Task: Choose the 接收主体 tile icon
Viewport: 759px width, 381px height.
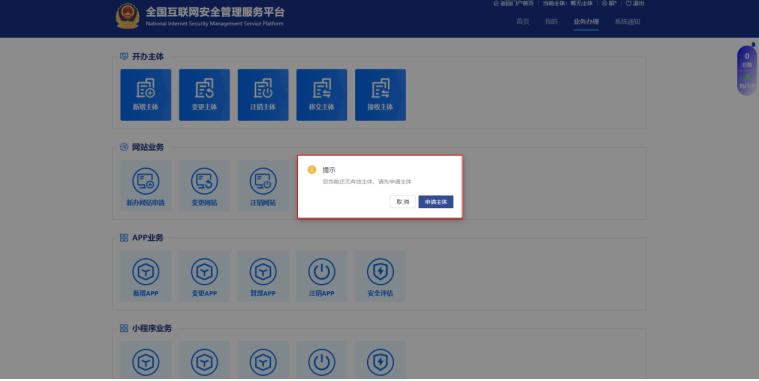Action: (380, 95)
